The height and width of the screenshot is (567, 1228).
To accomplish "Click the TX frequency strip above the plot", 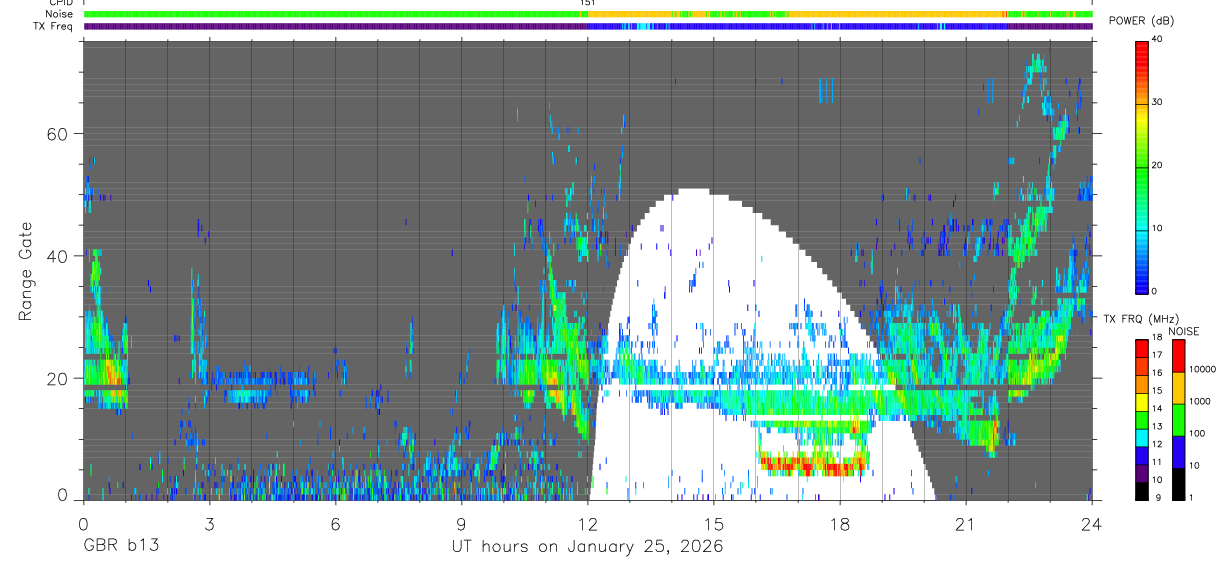I will pyautogui.click(x=588, y=26).
